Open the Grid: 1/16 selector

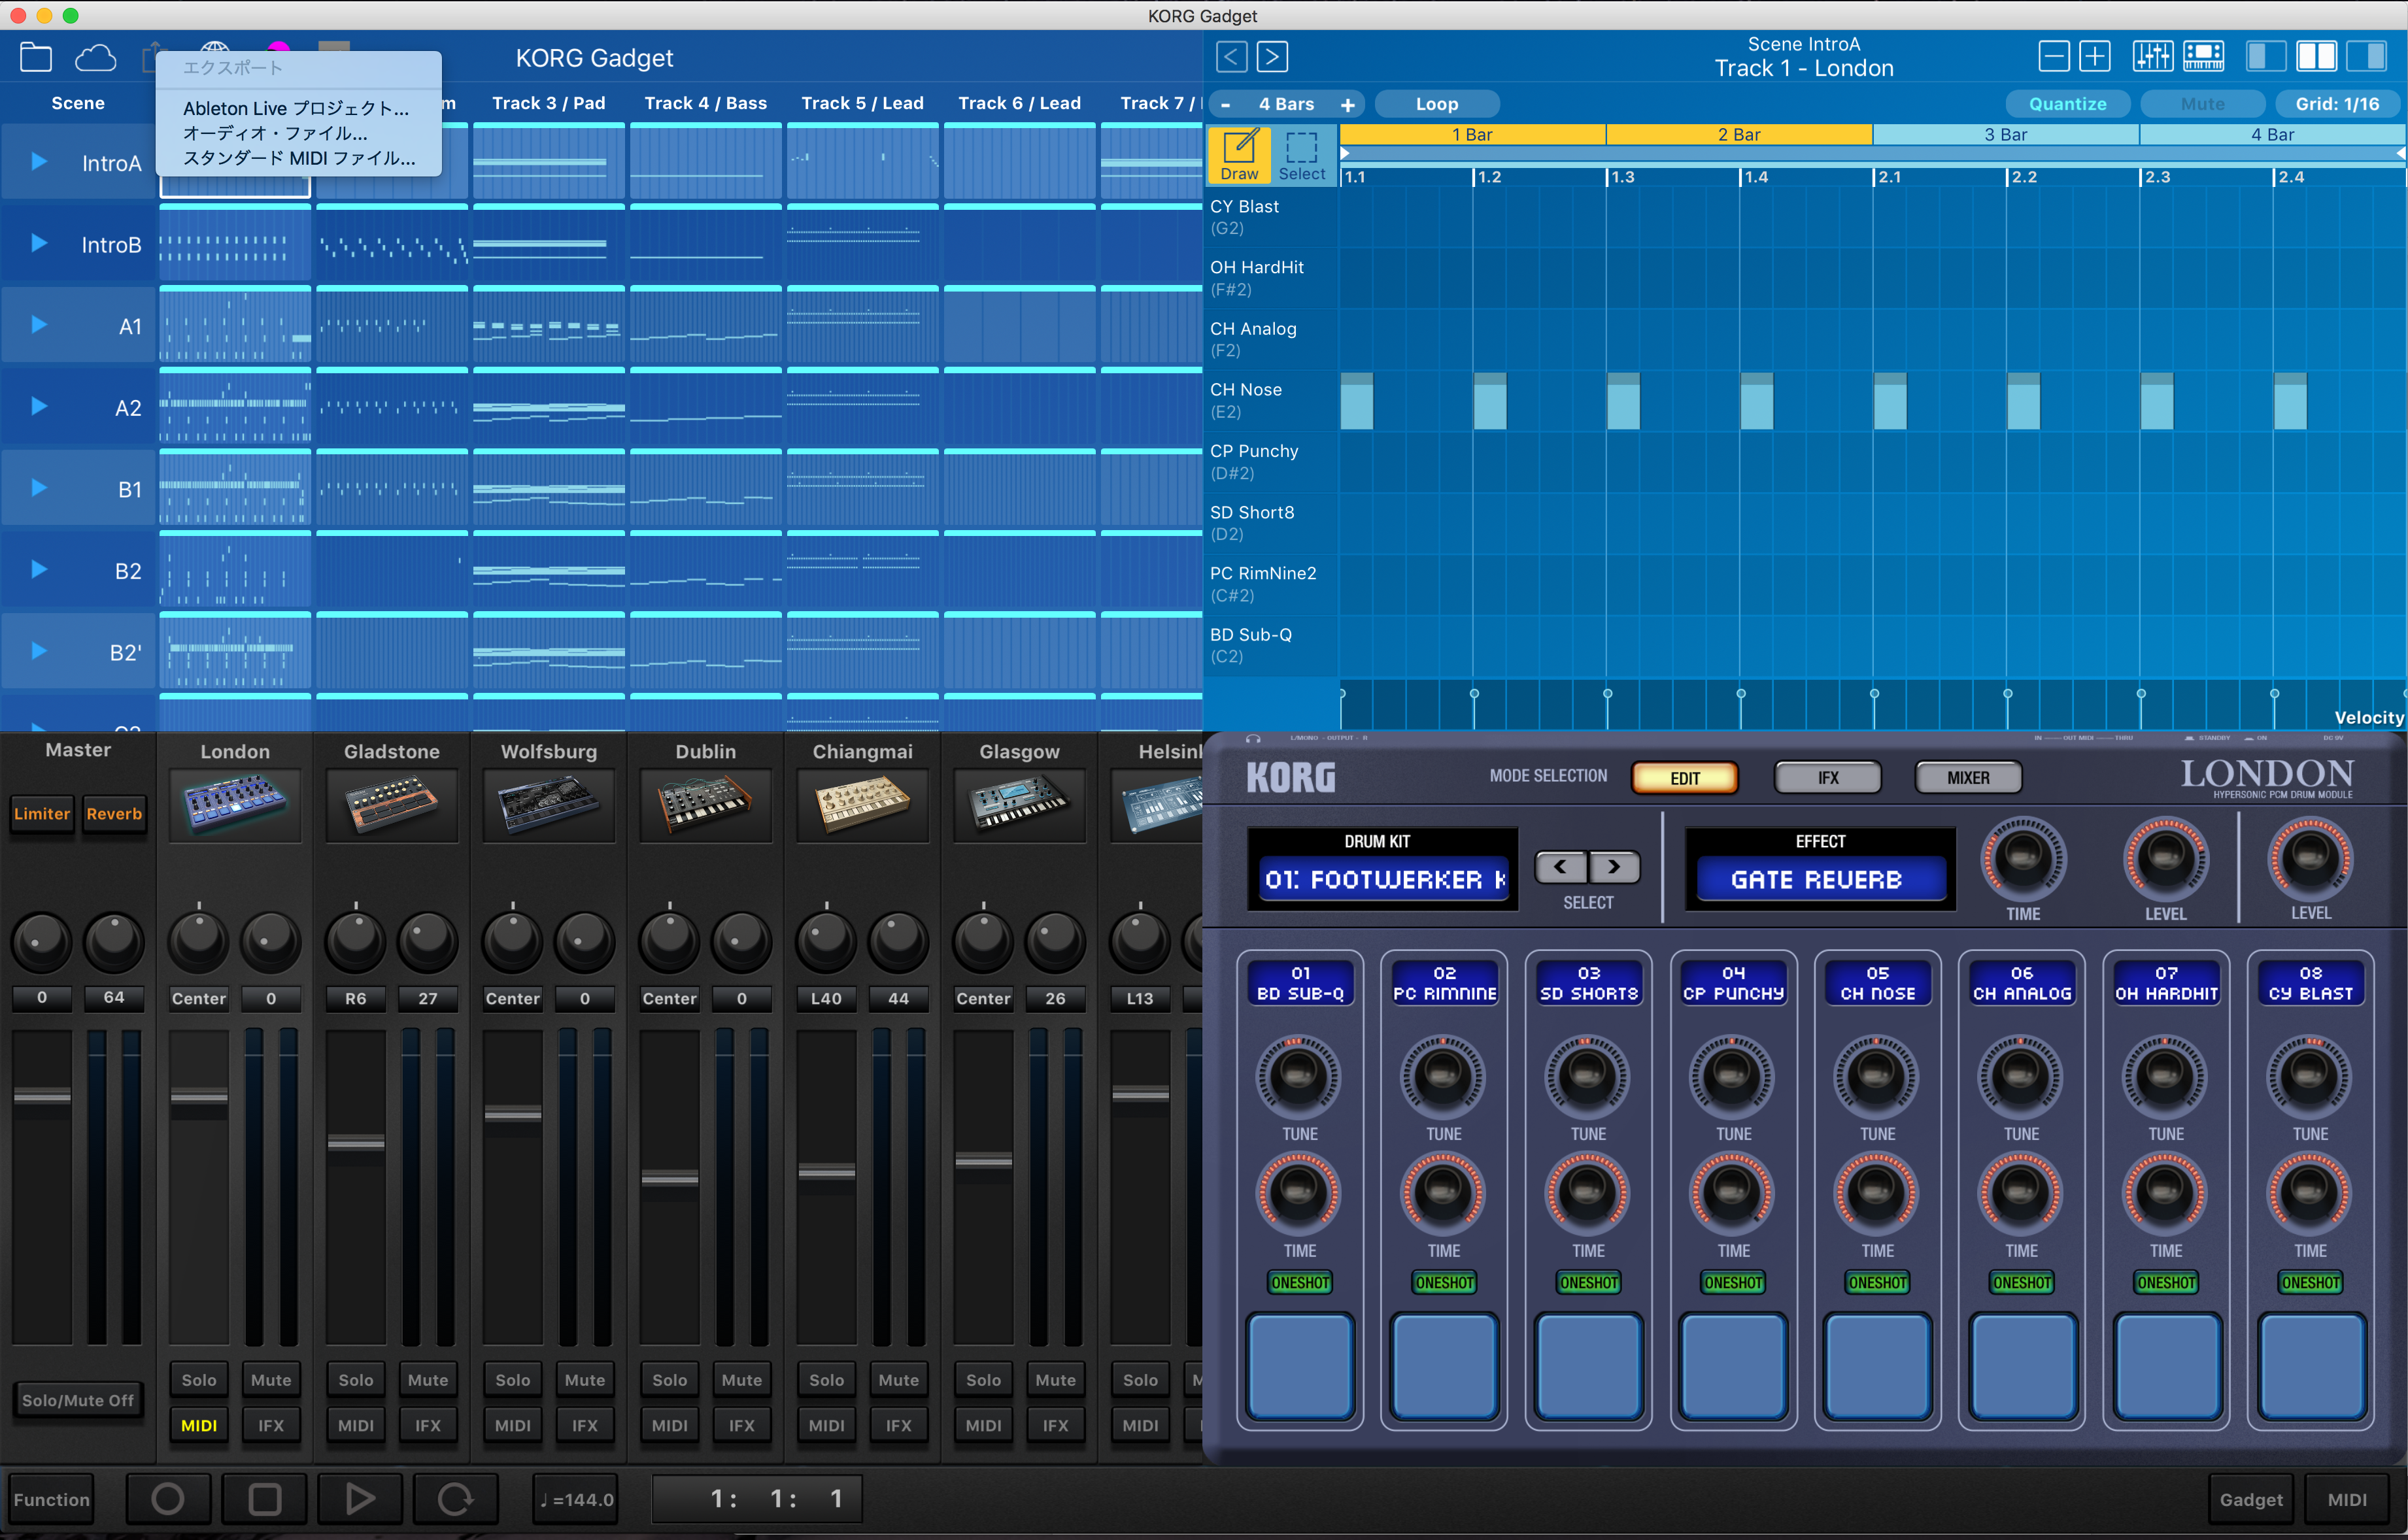pyautogui.click(x=2337, y=104)
